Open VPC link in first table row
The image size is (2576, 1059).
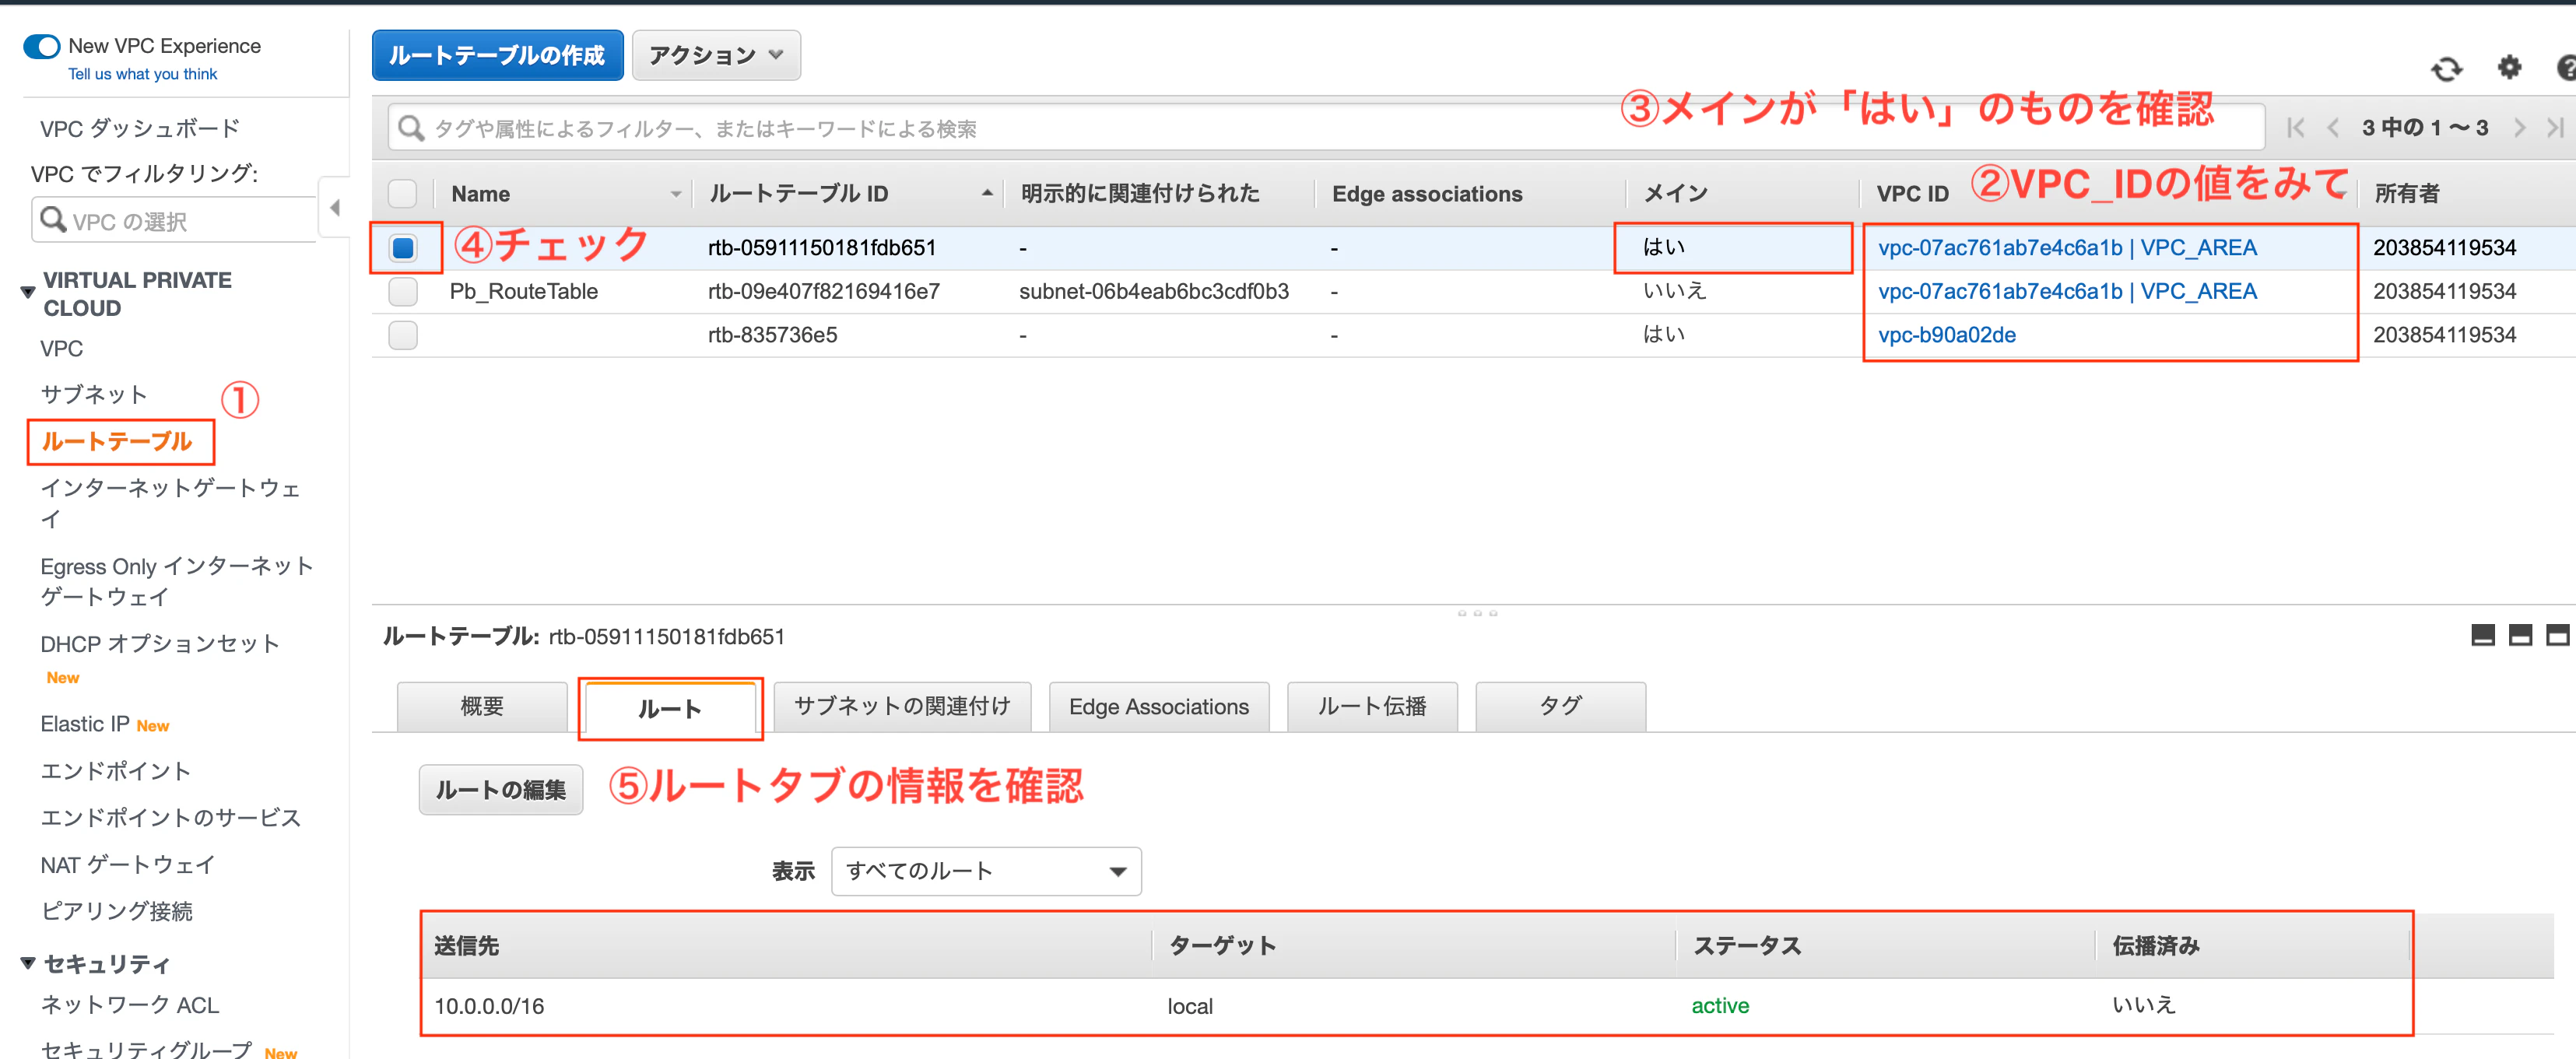(x=2067, y=247)
